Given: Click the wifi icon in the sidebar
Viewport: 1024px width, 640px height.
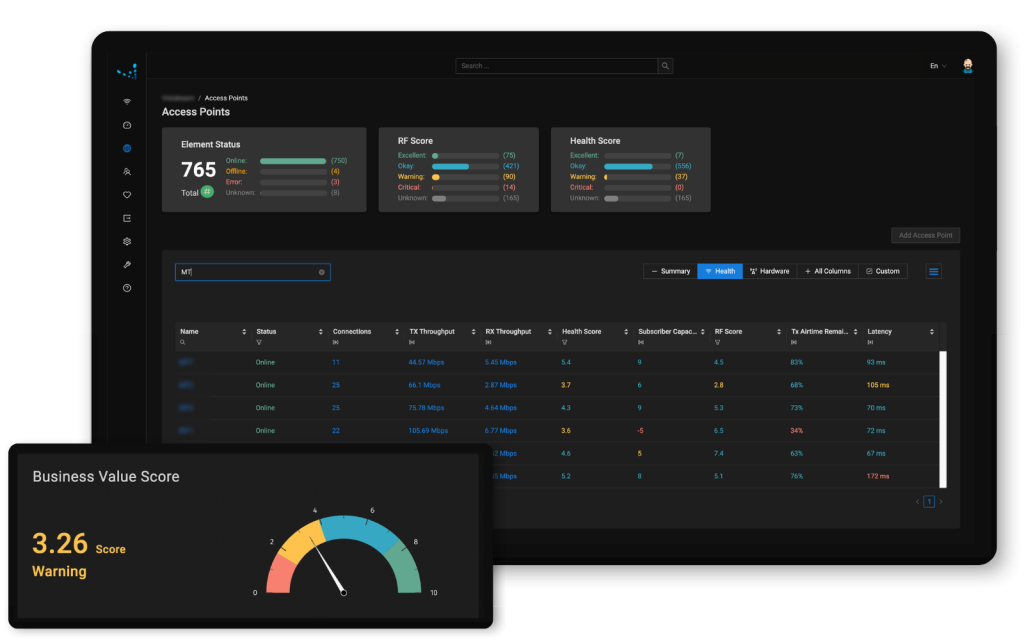Looking at the screenshot, I should point(127,102).
